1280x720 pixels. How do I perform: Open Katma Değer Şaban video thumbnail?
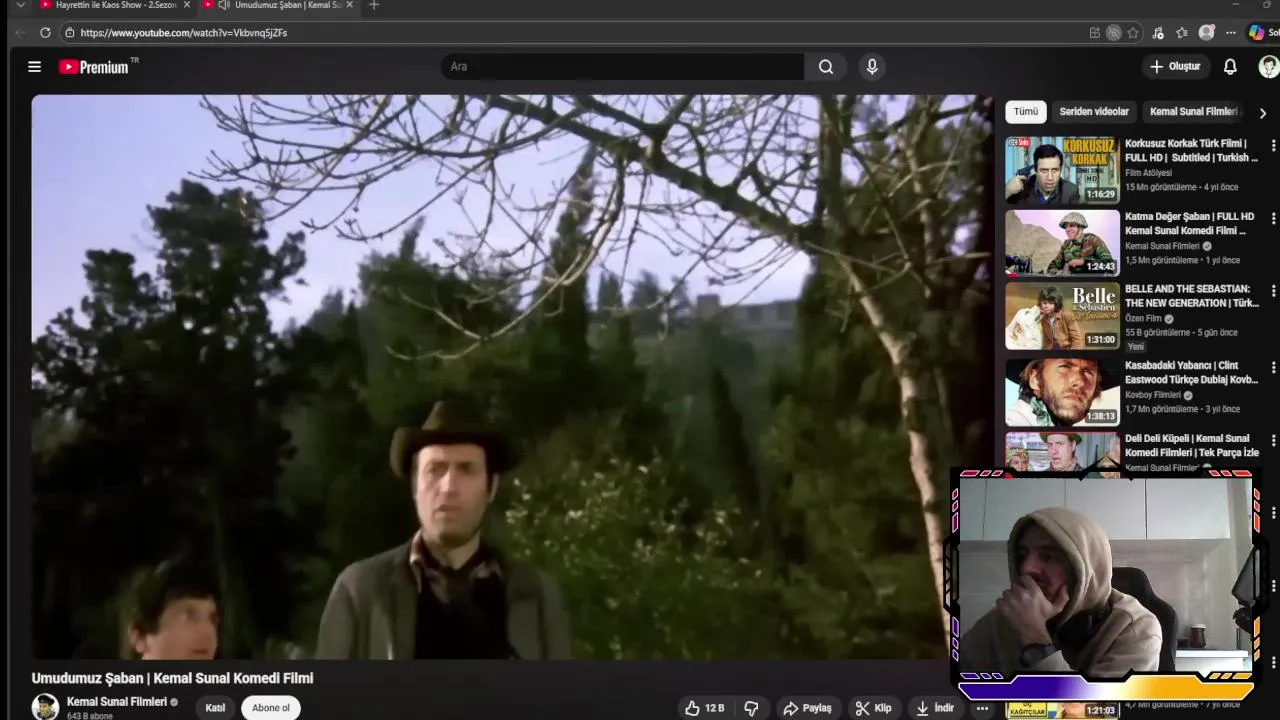click(1062, 243)
